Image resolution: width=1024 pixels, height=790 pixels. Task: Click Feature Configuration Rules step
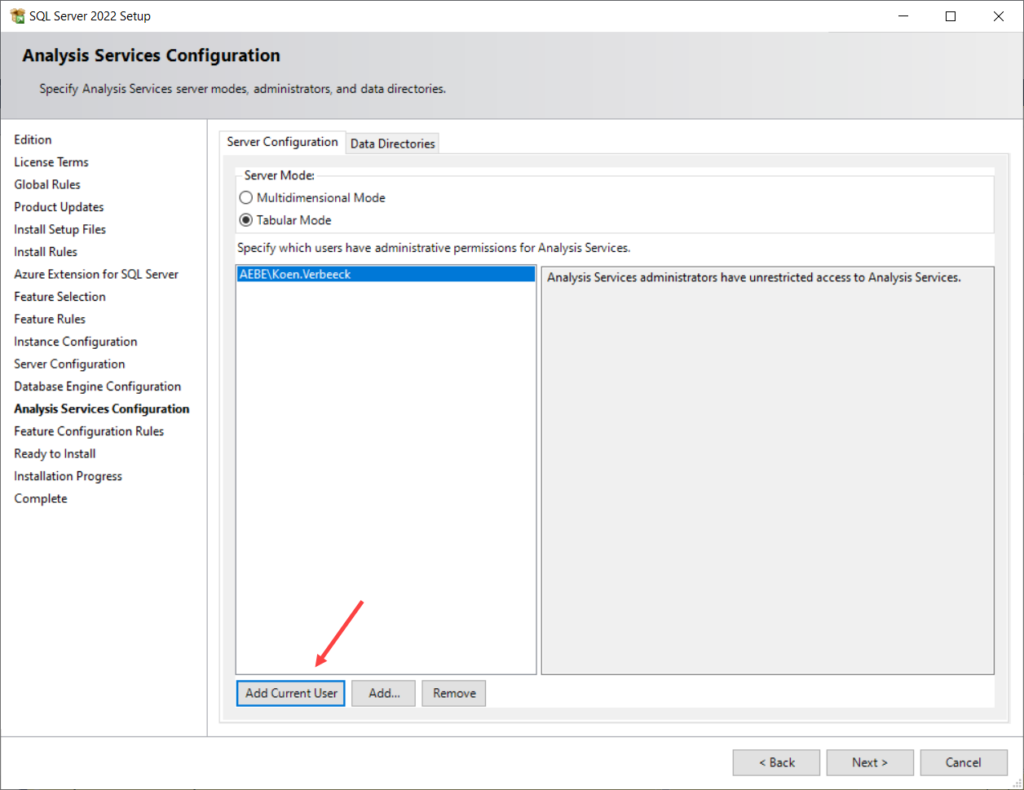(x=89, y=431)
